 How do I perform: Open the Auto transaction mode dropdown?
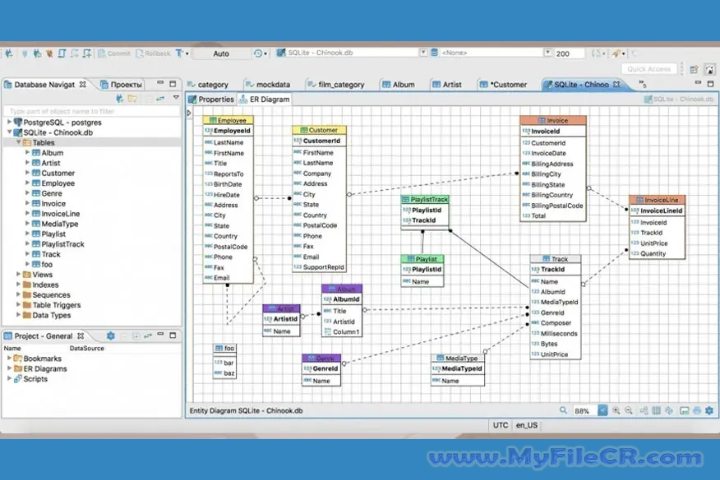click(x=221, y=54)
